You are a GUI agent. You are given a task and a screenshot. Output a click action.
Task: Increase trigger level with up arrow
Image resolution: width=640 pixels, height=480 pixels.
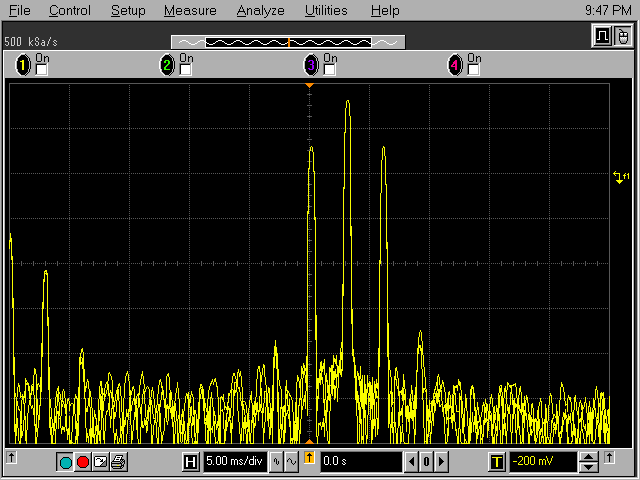[589, 457]
